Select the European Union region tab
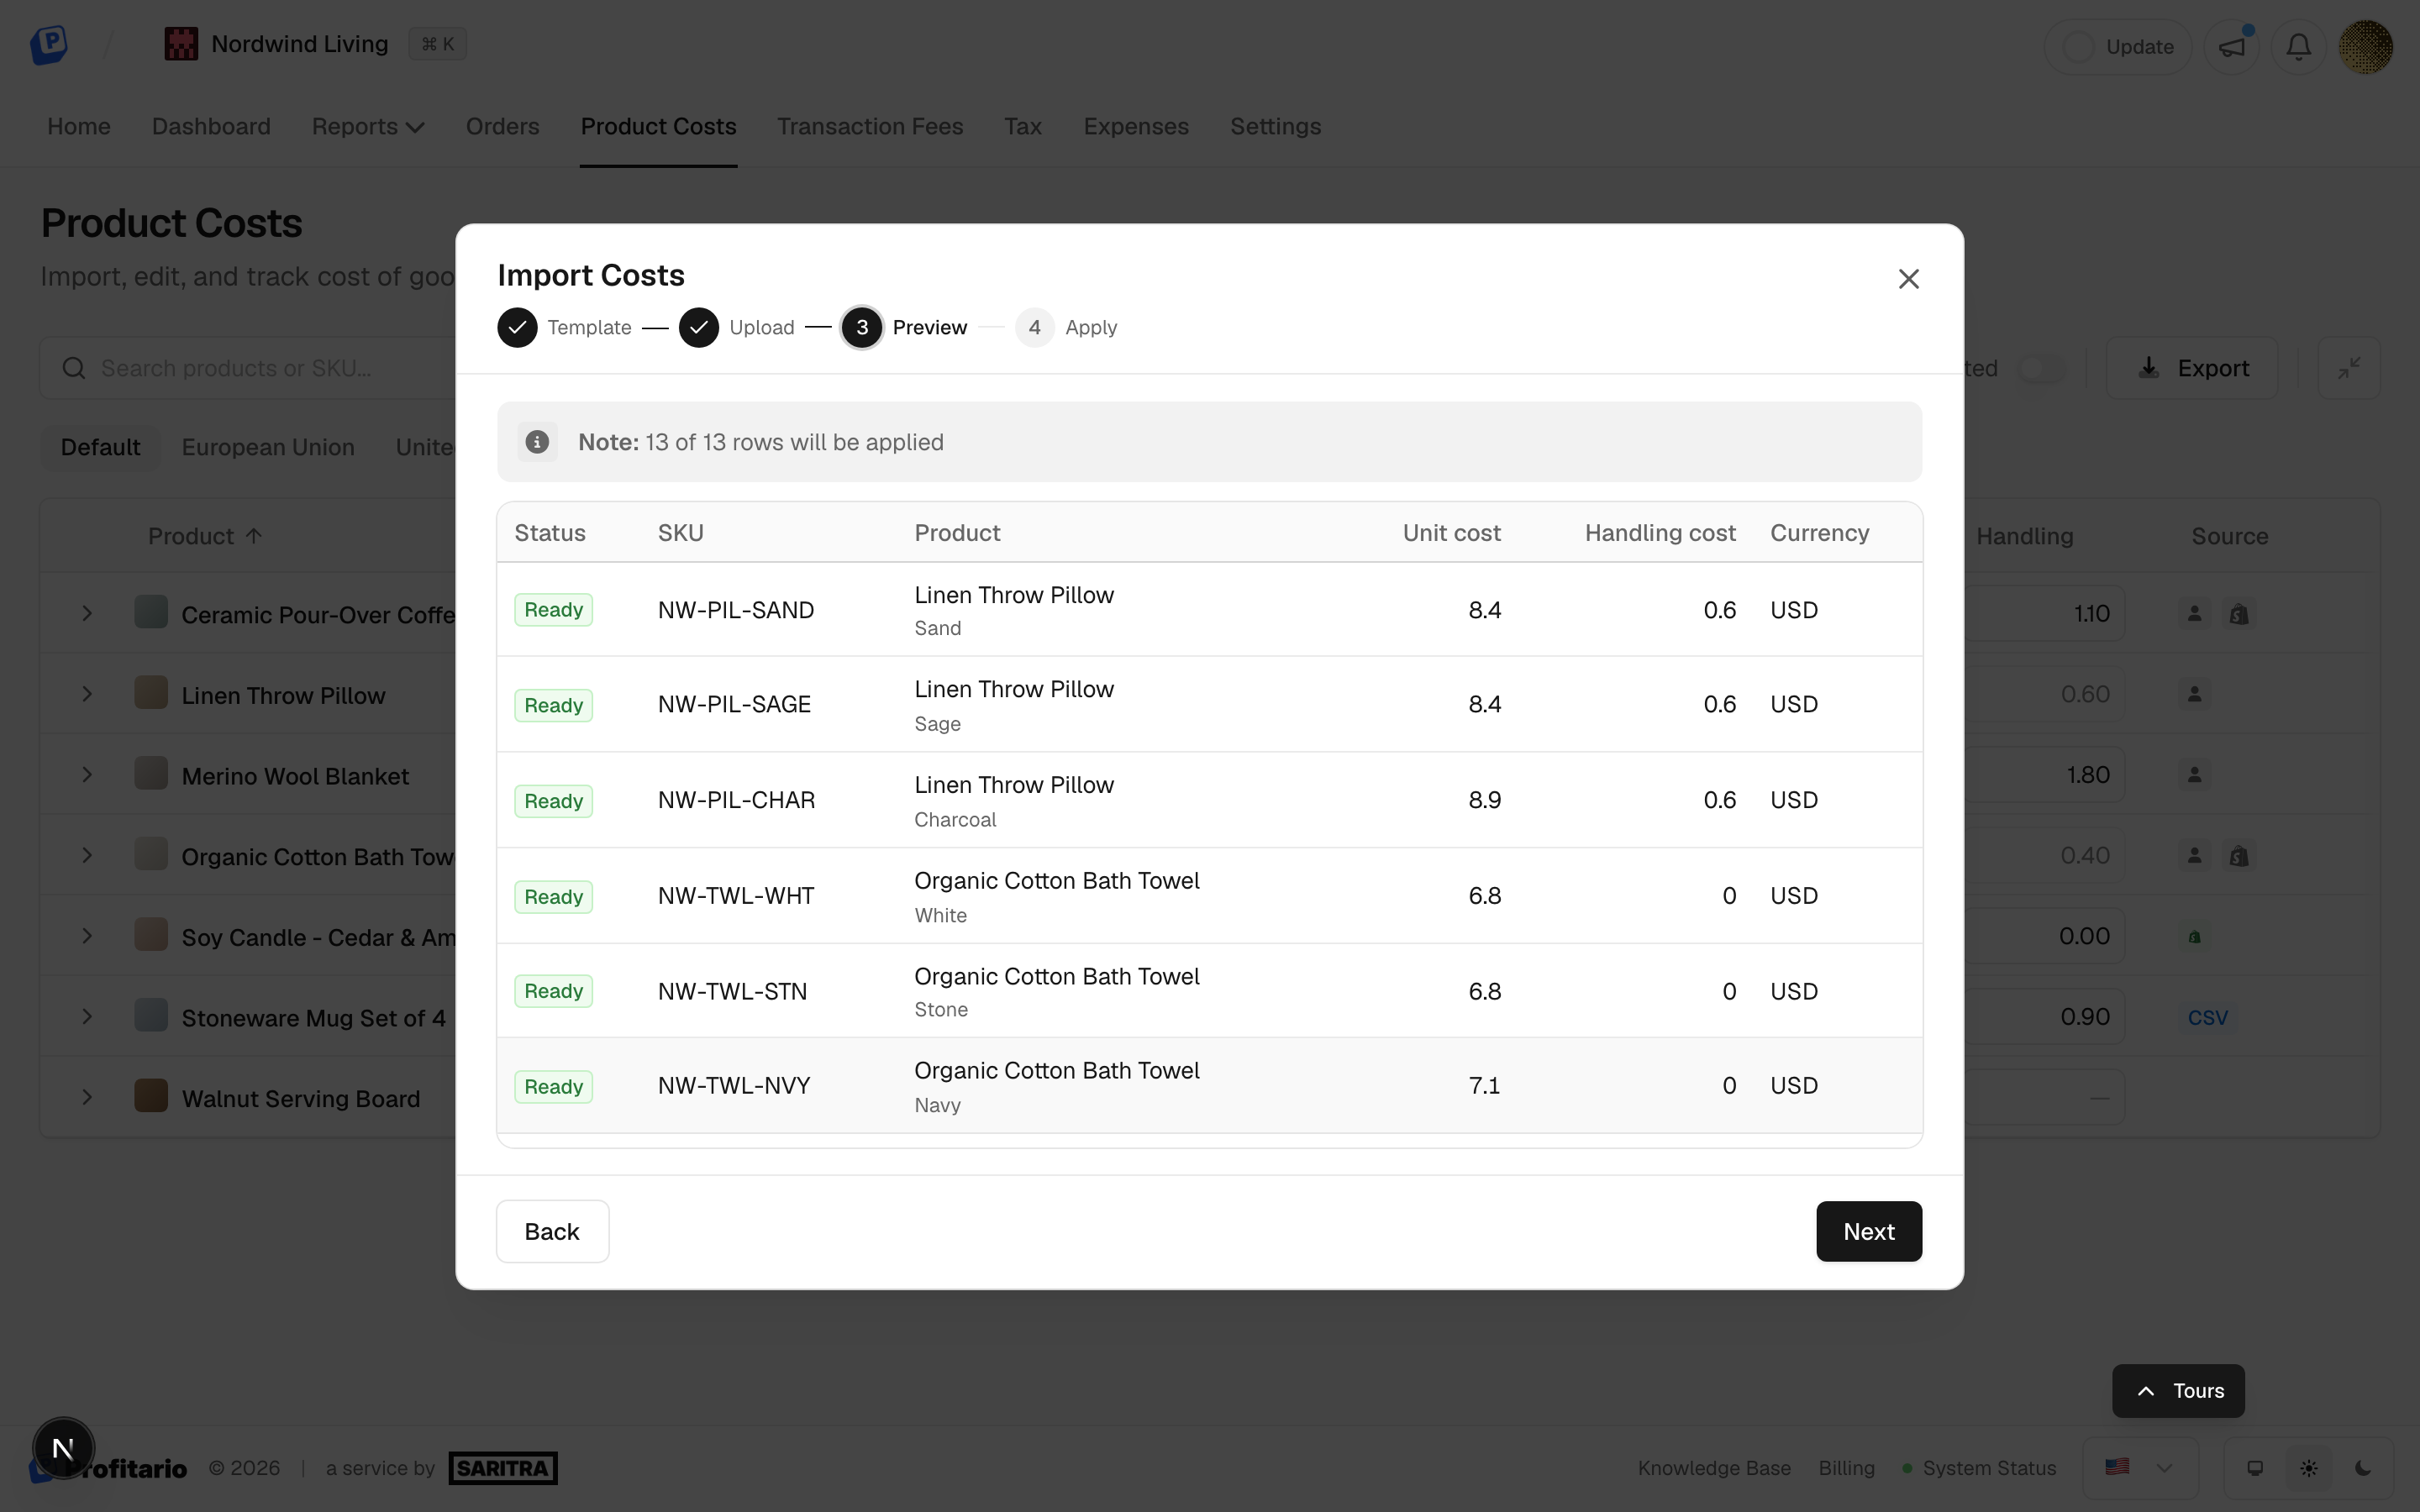 click(267, 447)
